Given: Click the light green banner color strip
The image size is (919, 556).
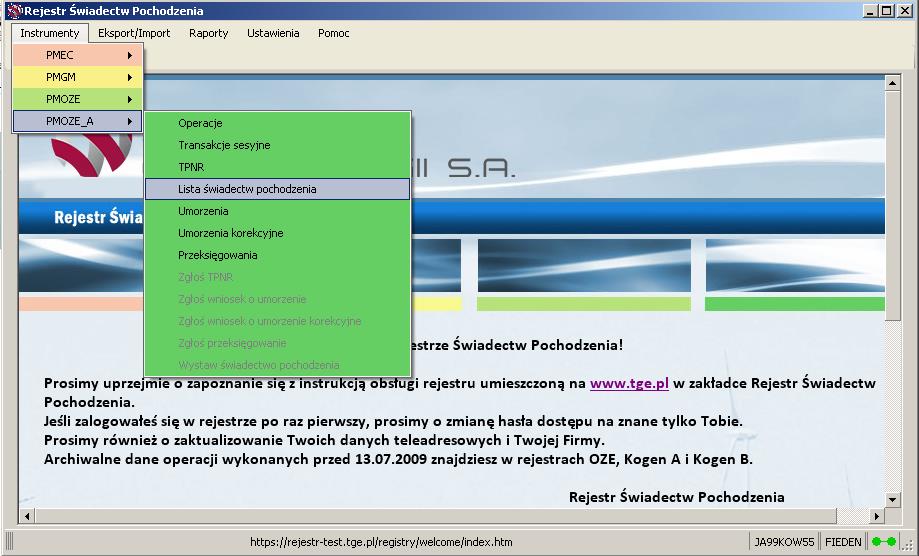Looking at the screenshot, I should pyautogui.click(x=584, y=303).
